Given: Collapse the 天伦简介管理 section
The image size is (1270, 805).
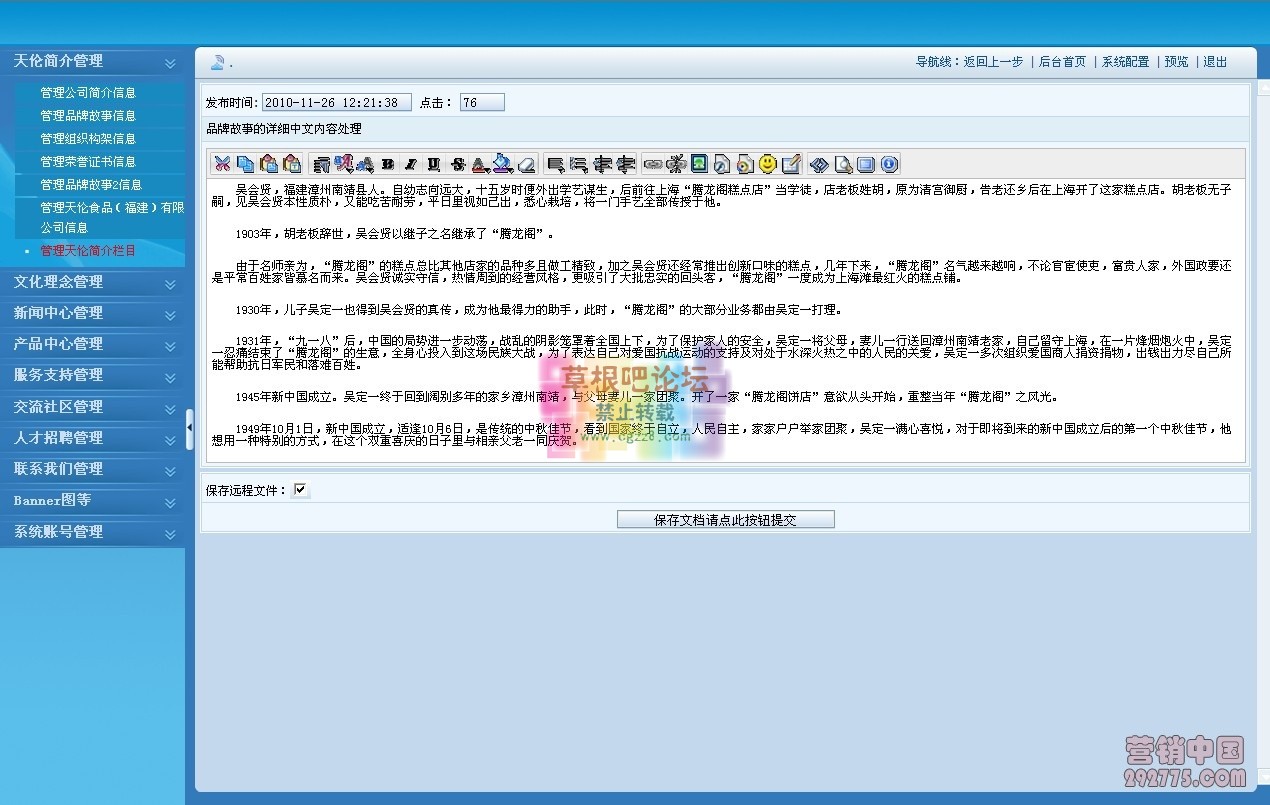Looking at the screenshot, I should (x=170, y=62).
